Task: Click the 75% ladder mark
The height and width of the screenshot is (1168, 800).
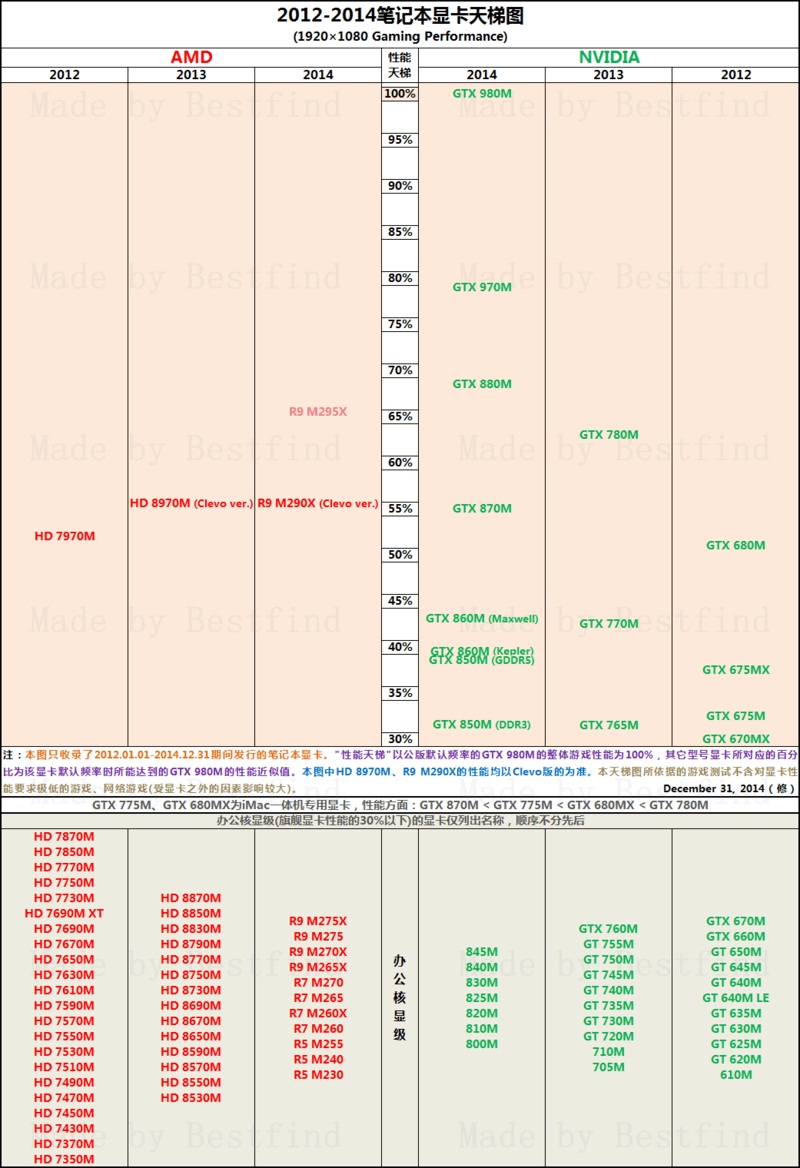Action: 400,324
